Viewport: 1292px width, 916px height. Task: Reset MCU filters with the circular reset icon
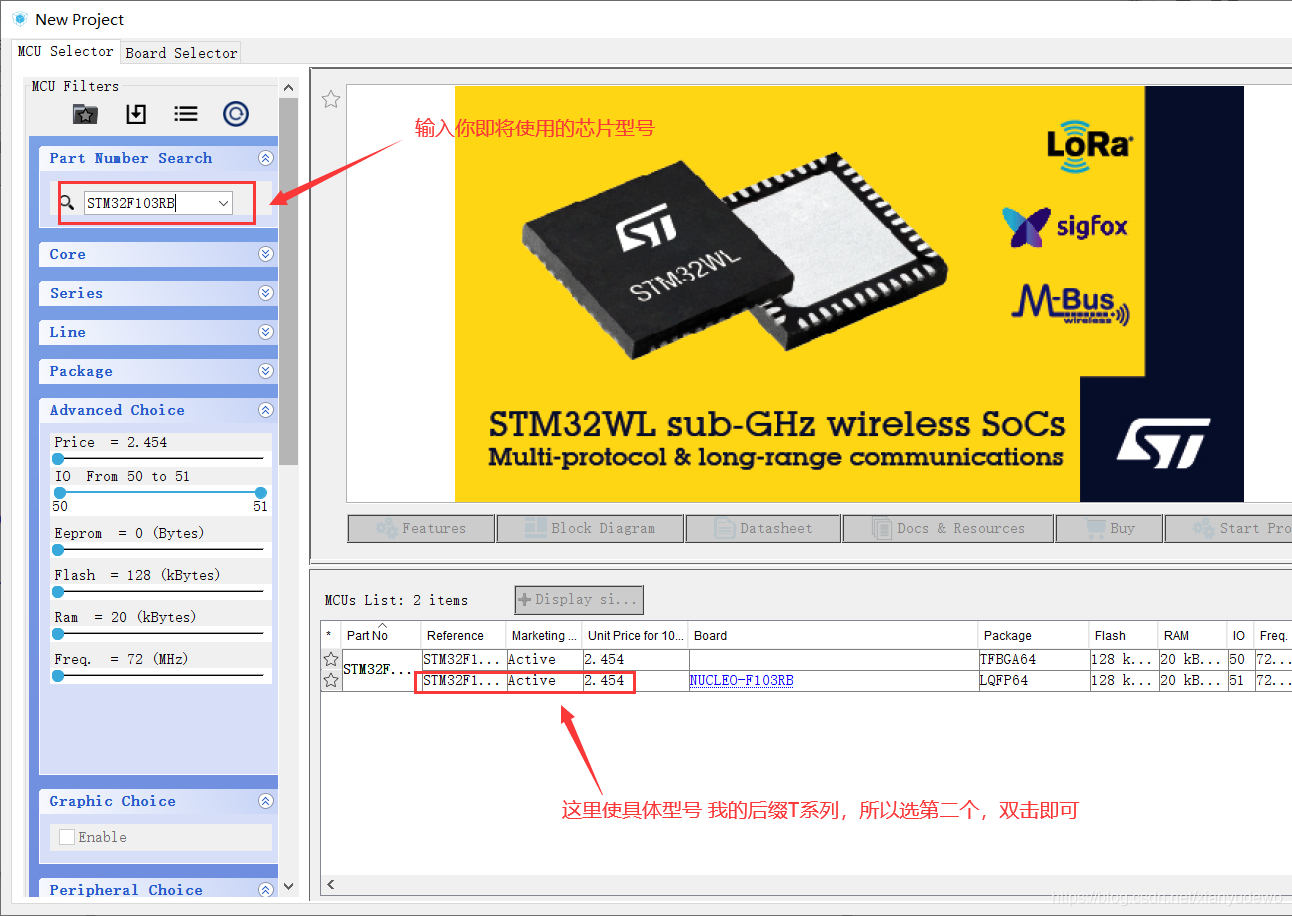click(235, 113)
